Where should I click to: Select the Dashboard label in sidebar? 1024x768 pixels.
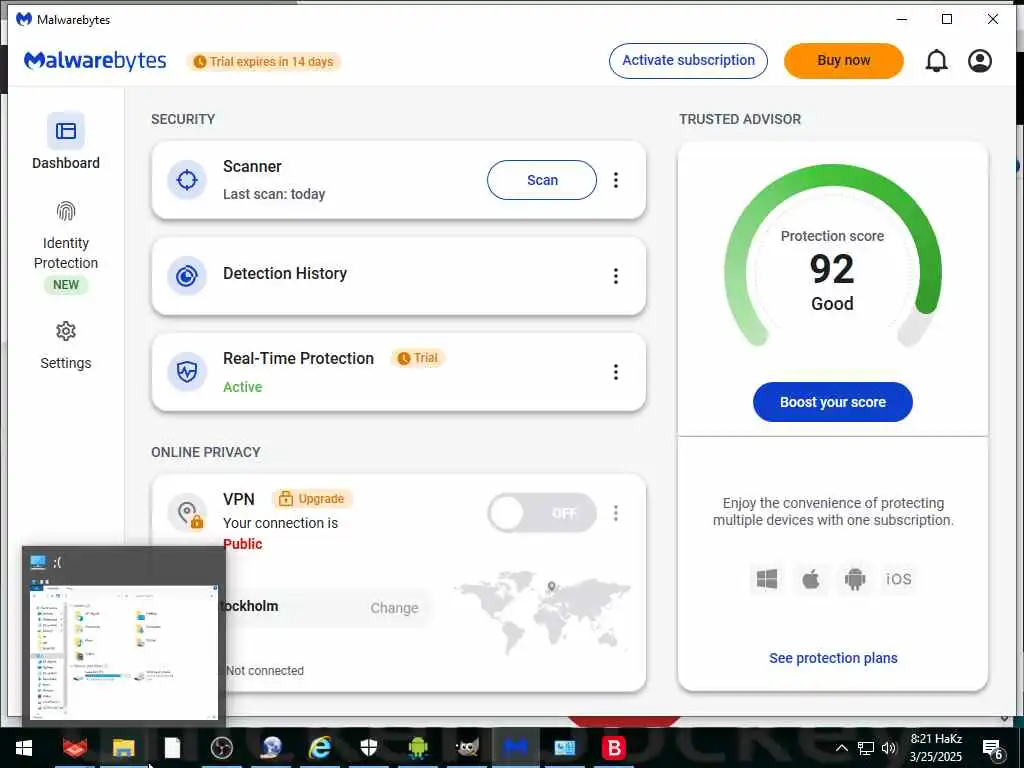coord(66,163)
